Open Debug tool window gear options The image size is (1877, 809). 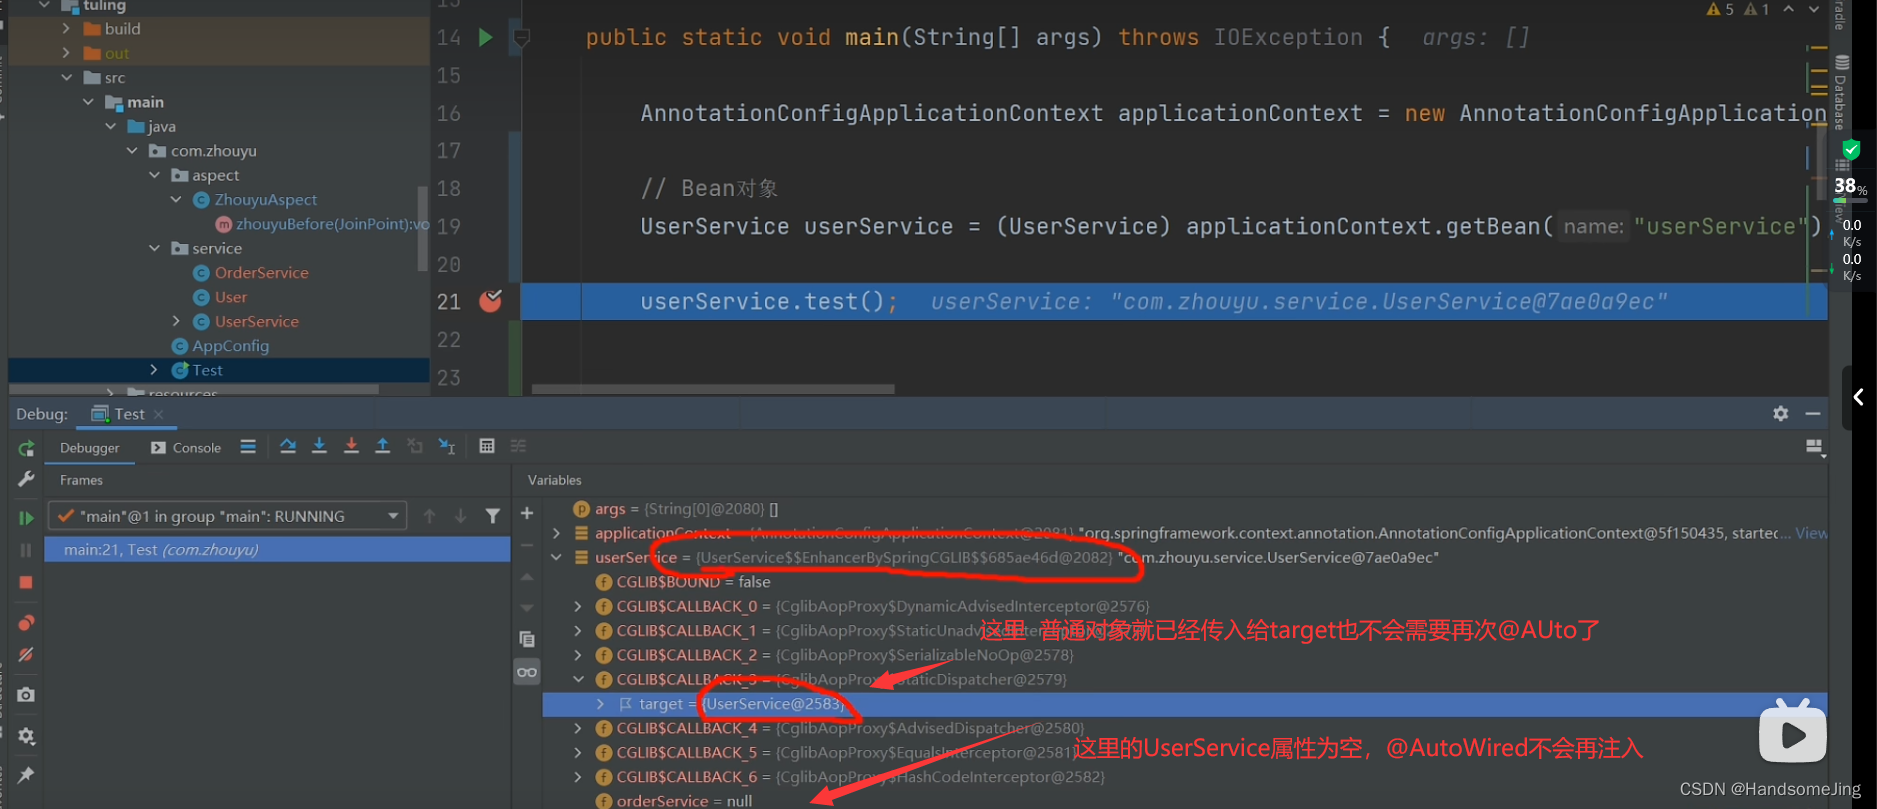[x=1781, y=413]
